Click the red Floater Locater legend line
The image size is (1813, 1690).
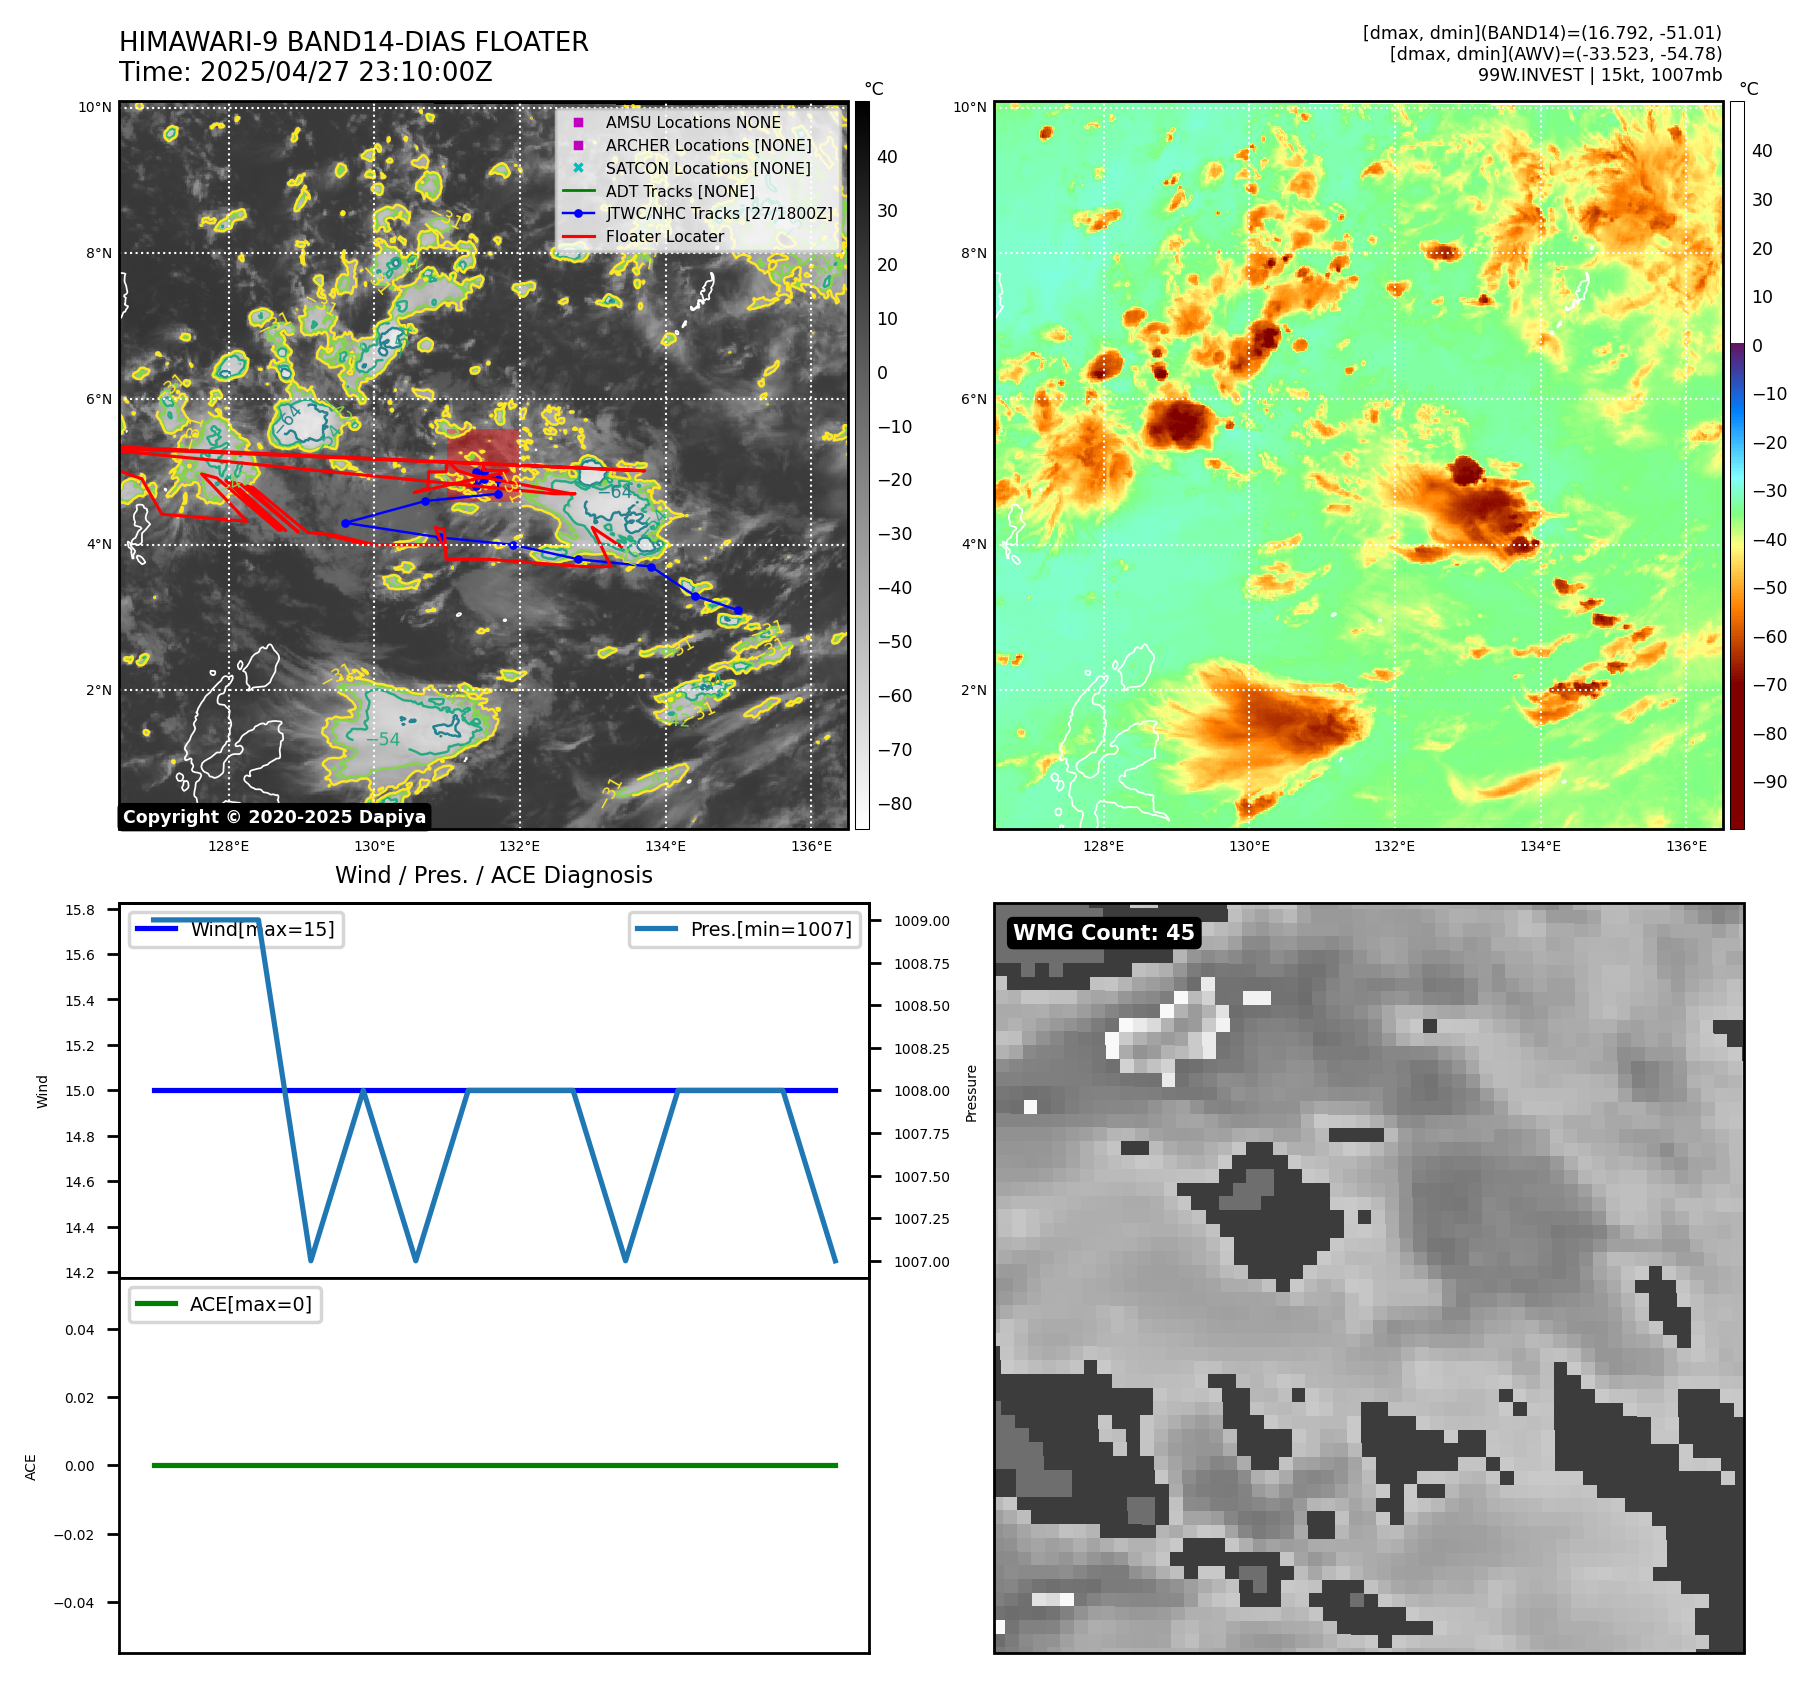[578, 236]
